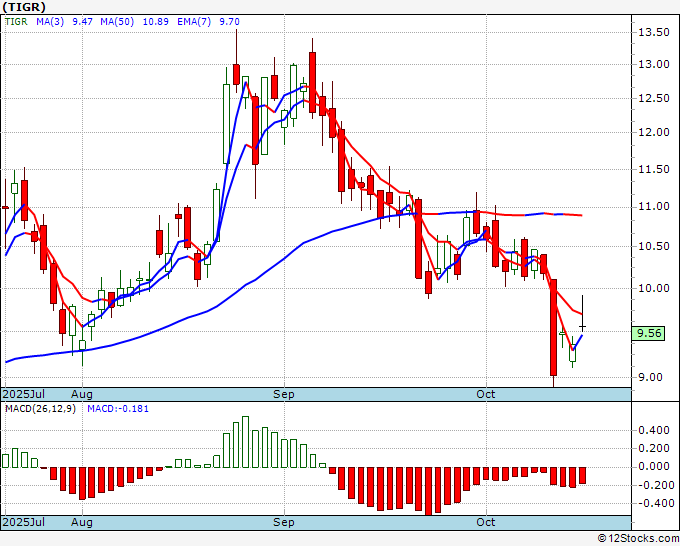This screenshot has width=680, height=546.
Task: Click the 12.50 price axis label
Action: point(654,98)
